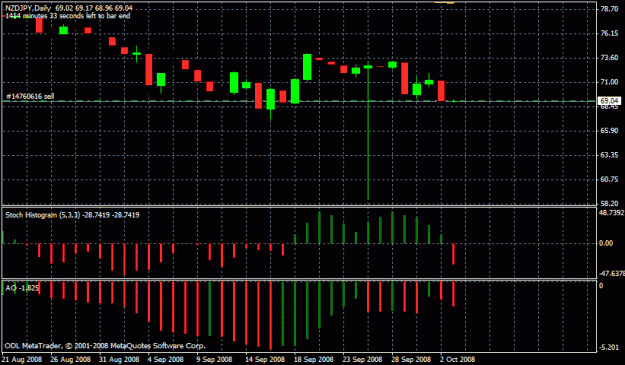Click the 9 Sep 2008 date label
The width and height of the screenshot is (625, 365).
pos(214,359)
